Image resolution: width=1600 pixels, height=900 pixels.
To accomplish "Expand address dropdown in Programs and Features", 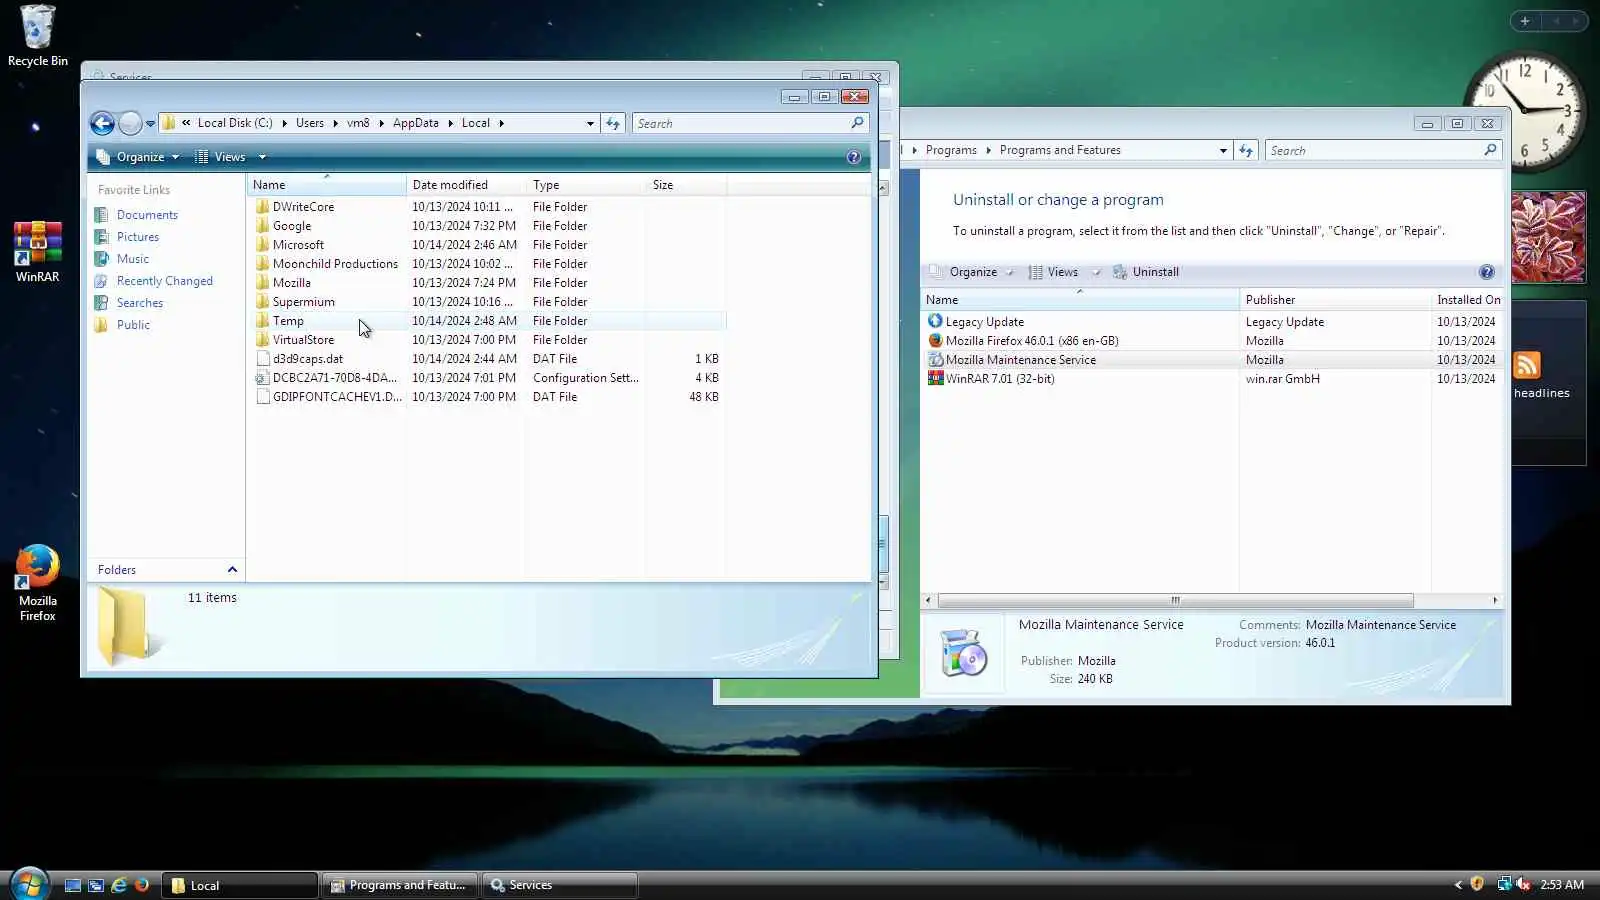I will pos(1223,150).
